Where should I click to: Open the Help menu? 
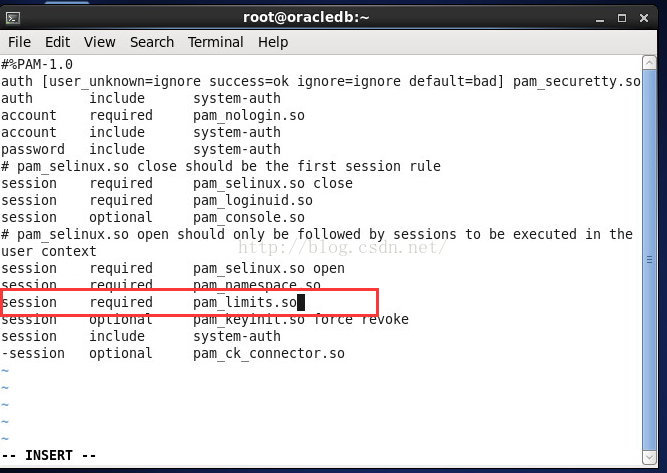(x=273, y=42)
